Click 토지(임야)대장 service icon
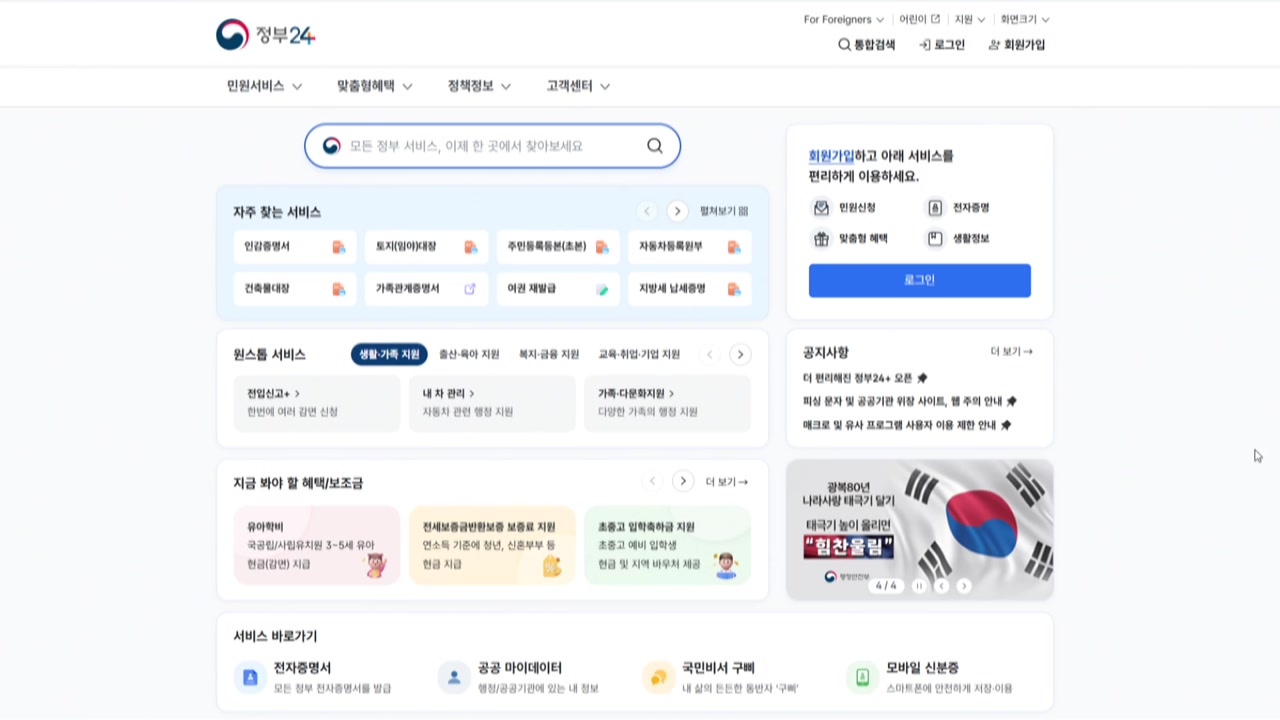This screenshot has width=1280, height=720. 471,247
